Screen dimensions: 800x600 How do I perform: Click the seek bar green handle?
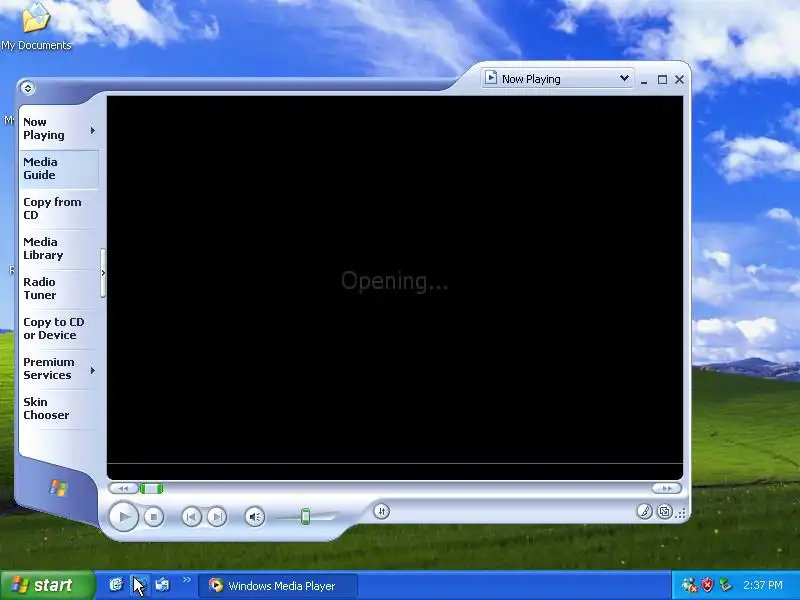(x=152, y=489)
